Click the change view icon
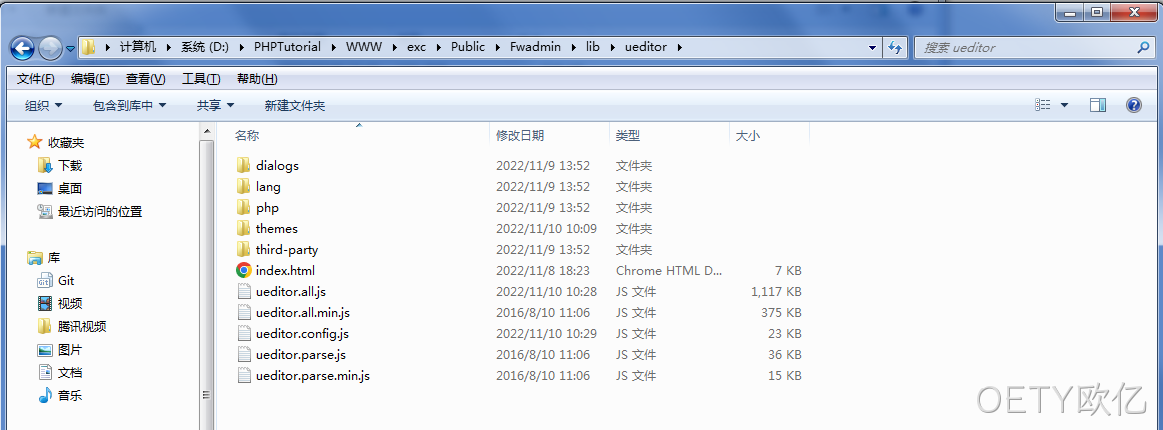The height and width of the screenshot is (430, 1163). (1043, 105)
